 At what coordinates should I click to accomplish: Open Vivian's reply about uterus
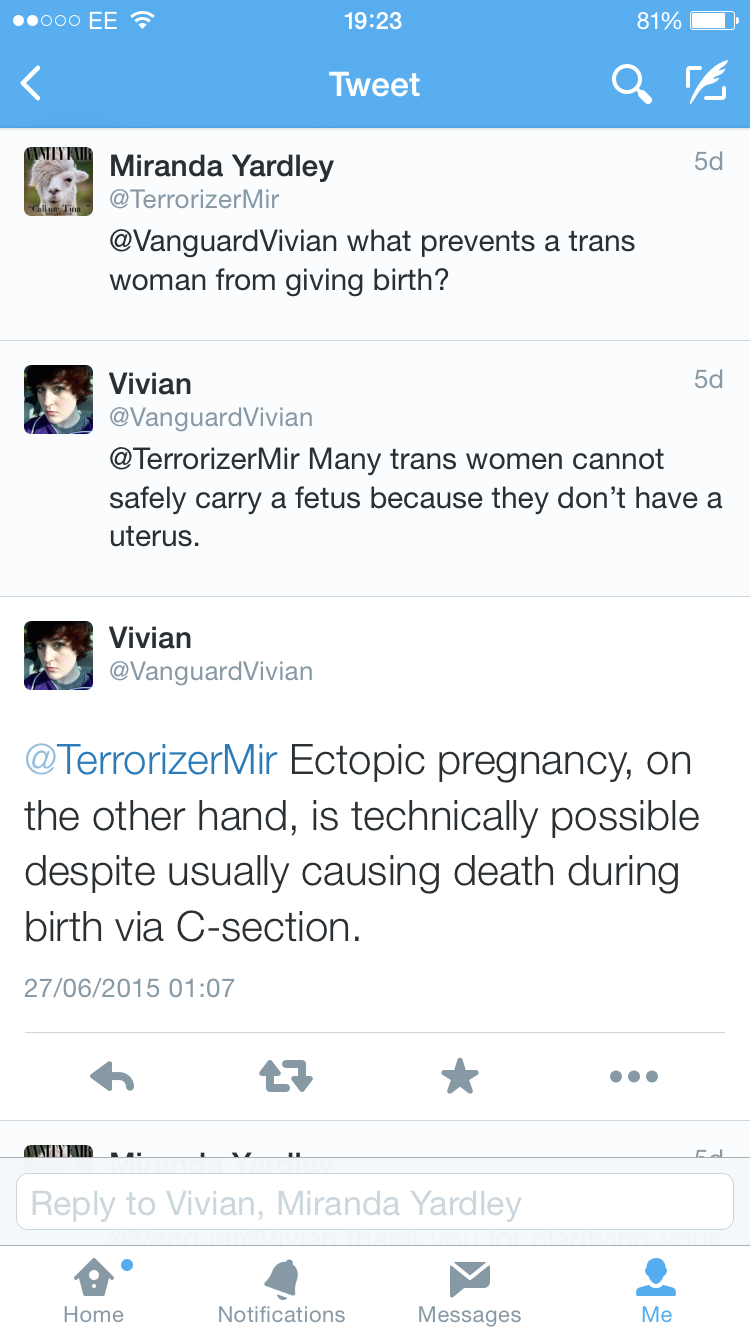(x=415, y=497)
